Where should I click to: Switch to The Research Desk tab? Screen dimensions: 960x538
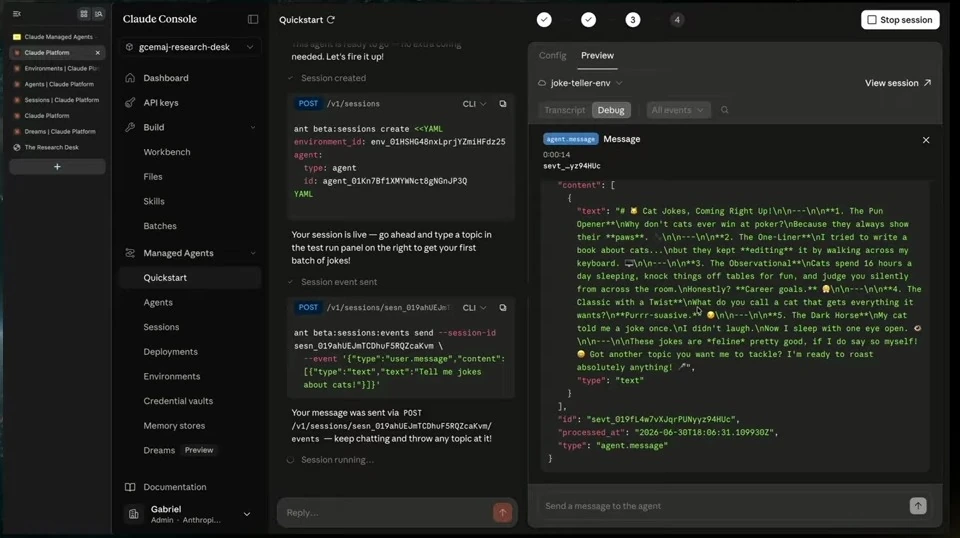pyautogui.click(x=57, y=147)
